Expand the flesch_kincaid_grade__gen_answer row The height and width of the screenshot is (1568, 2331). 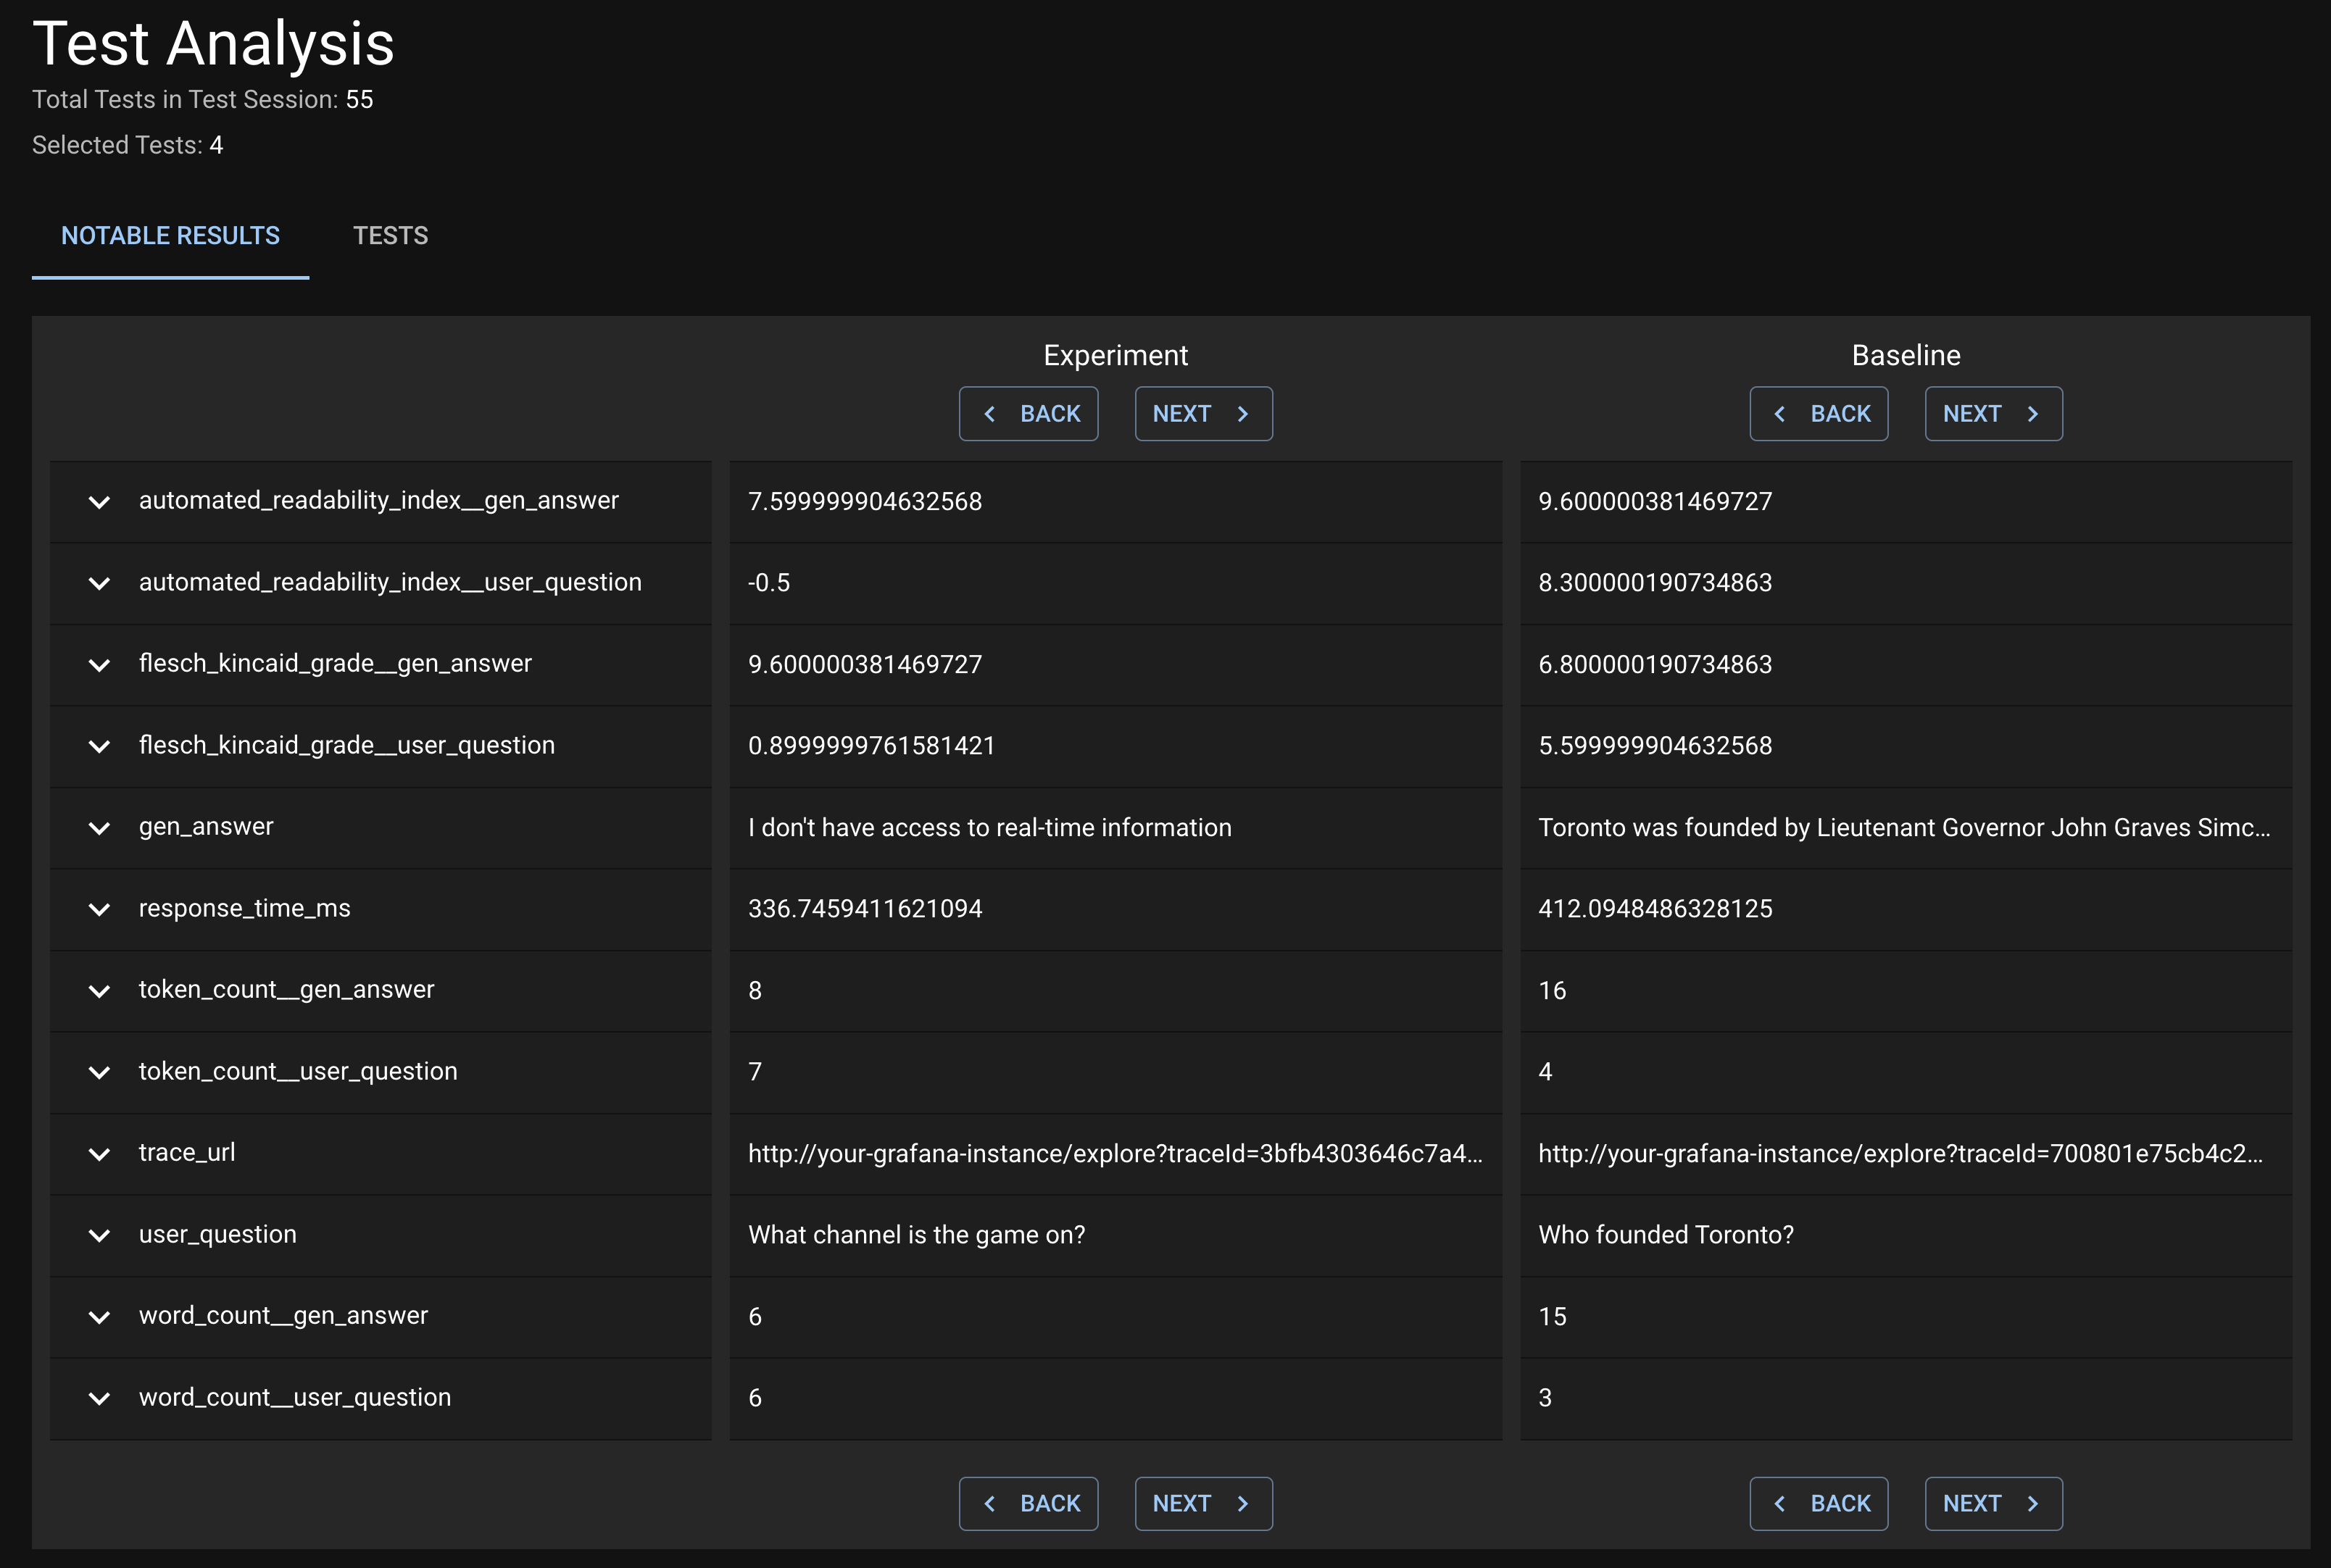[99, 665]
